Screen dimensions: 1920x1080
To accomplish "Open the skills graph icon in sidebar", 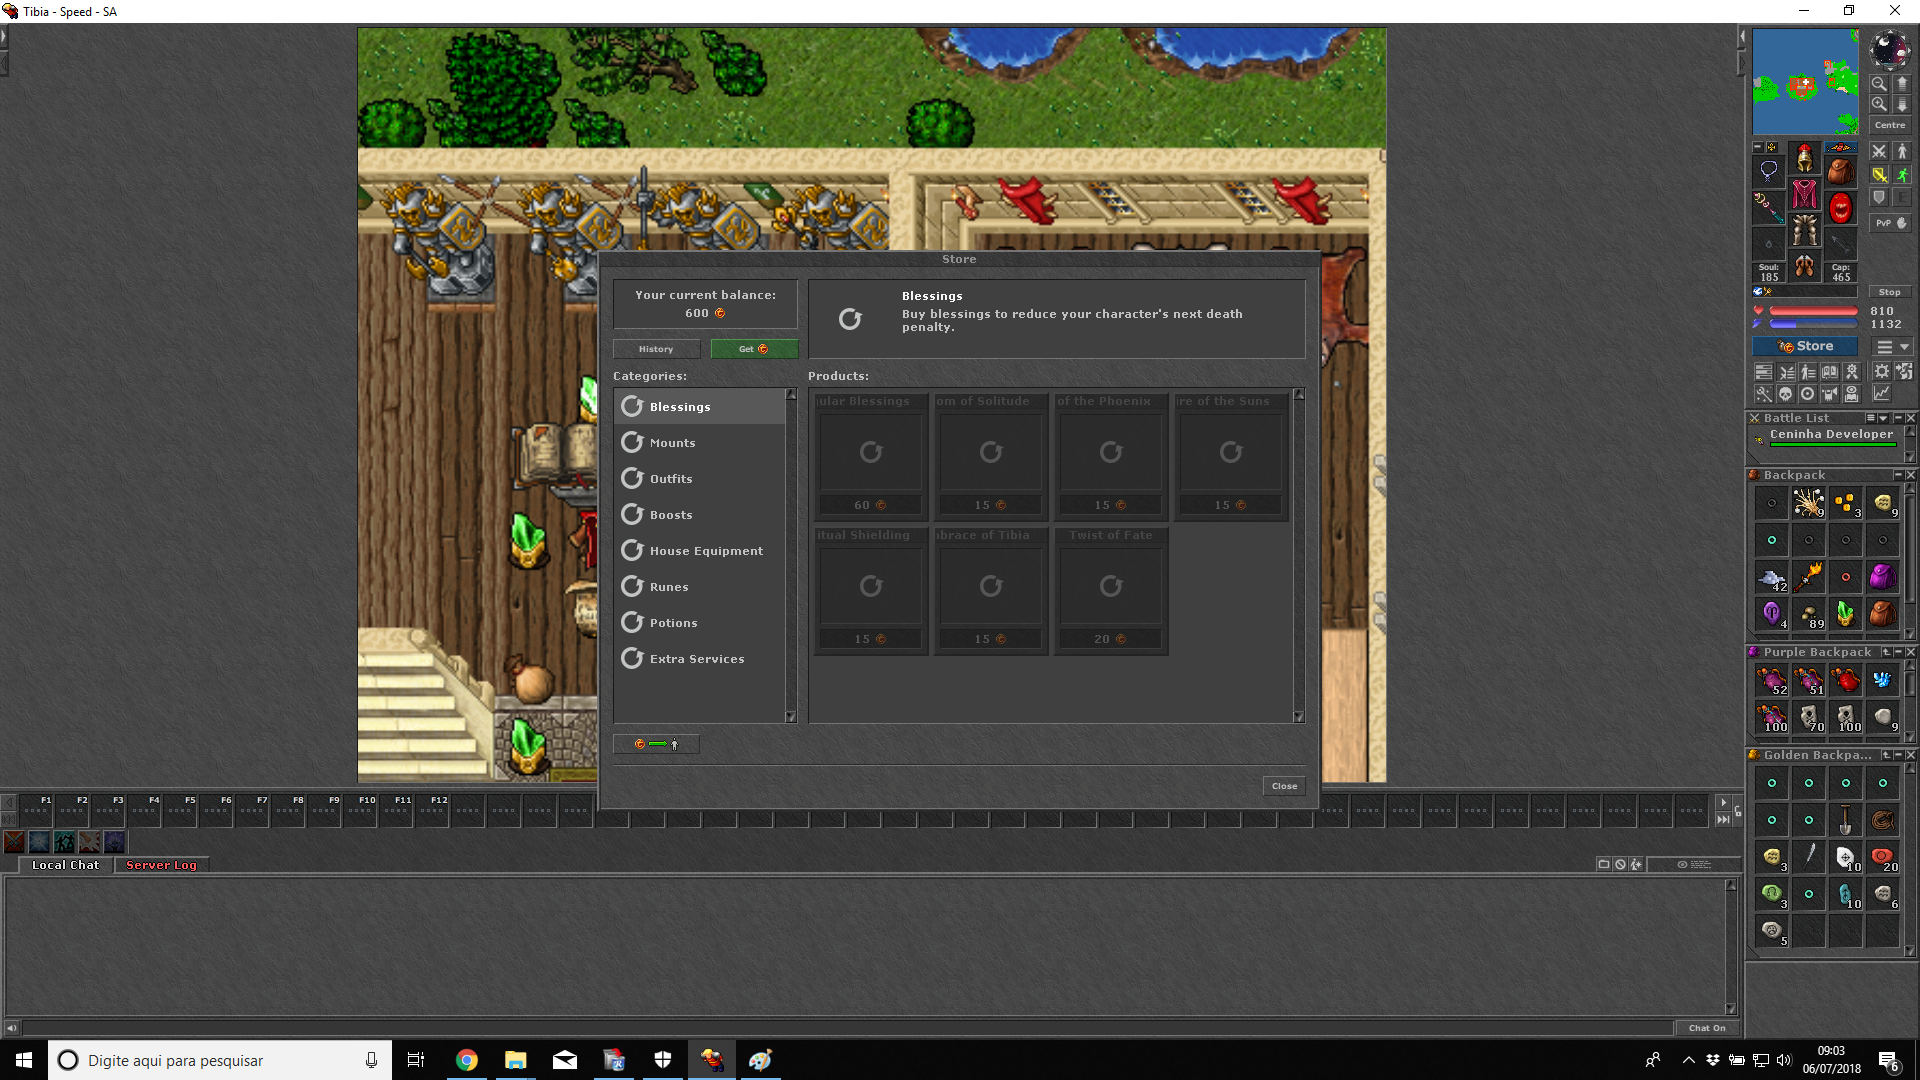I will [1883, 394].
